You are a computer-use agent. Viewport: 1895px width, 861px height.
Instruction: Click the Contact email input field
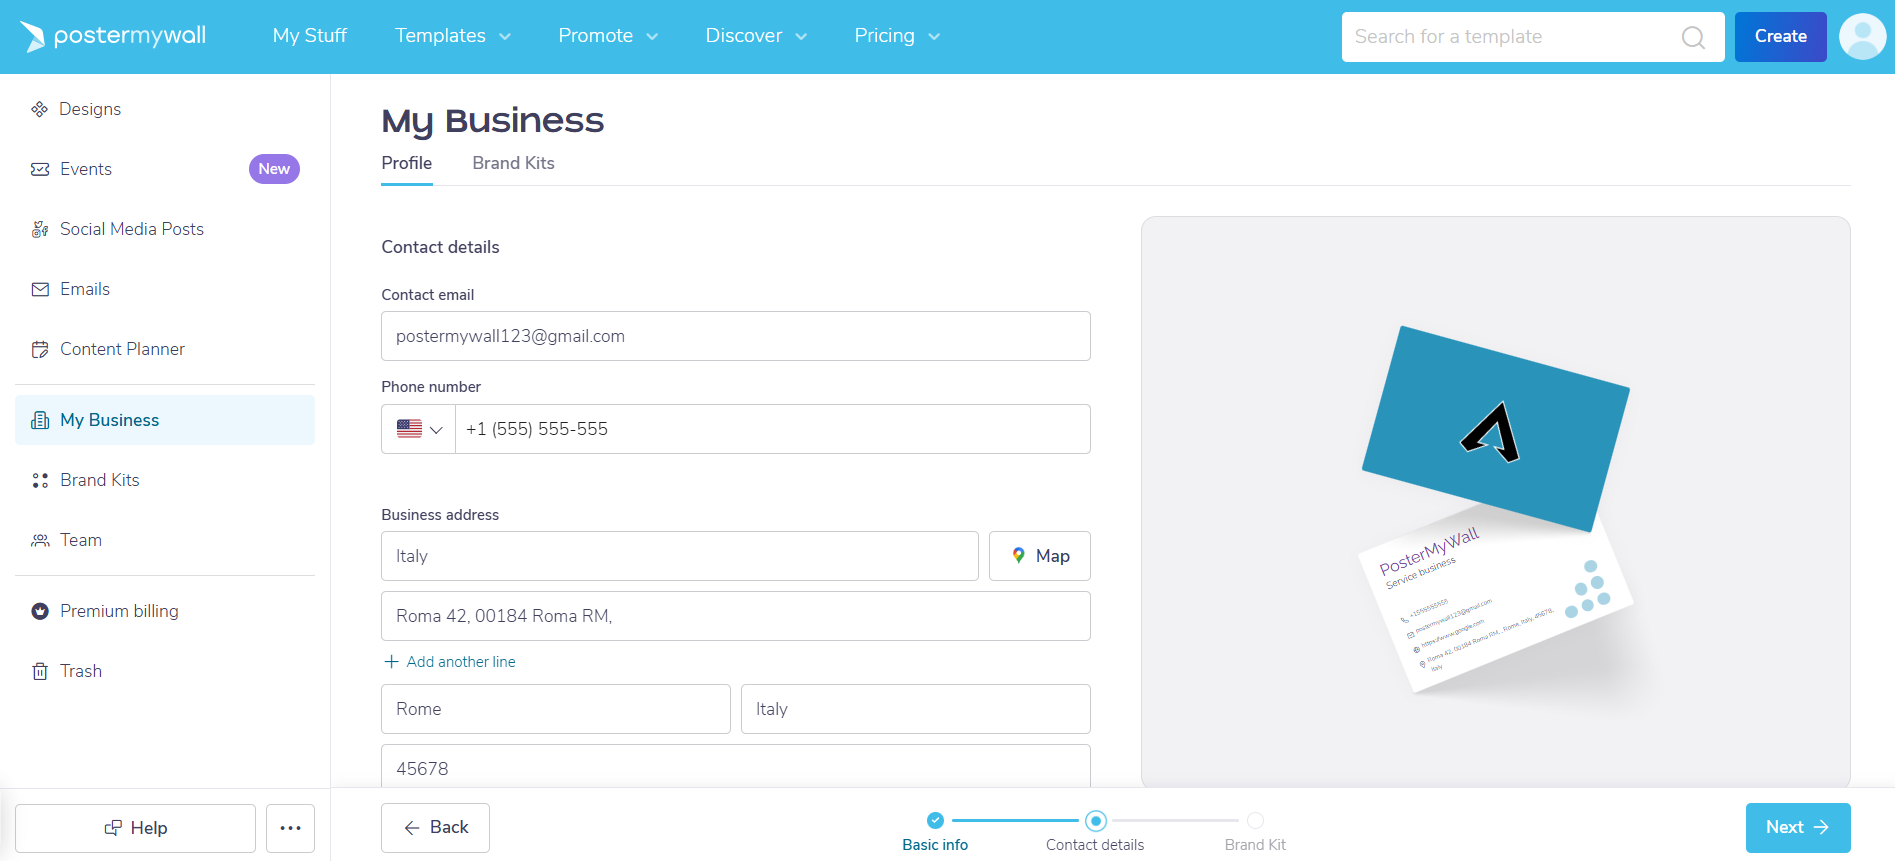[735, 336]
